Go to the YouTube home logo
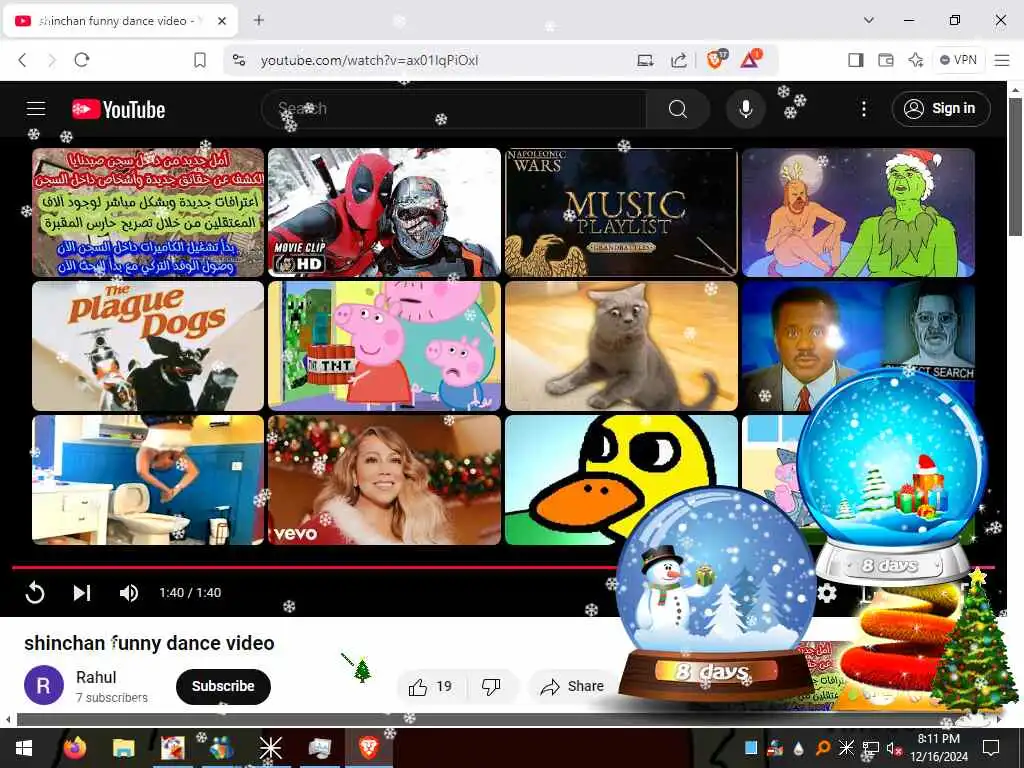This screenshot has height=768, width=1024. pyautogui.click(x=119, y=109)
